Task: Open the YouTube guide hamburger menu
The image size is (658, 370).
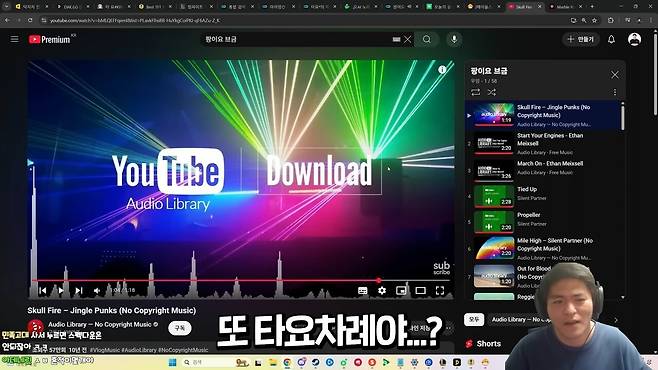Action: point(14,39)
